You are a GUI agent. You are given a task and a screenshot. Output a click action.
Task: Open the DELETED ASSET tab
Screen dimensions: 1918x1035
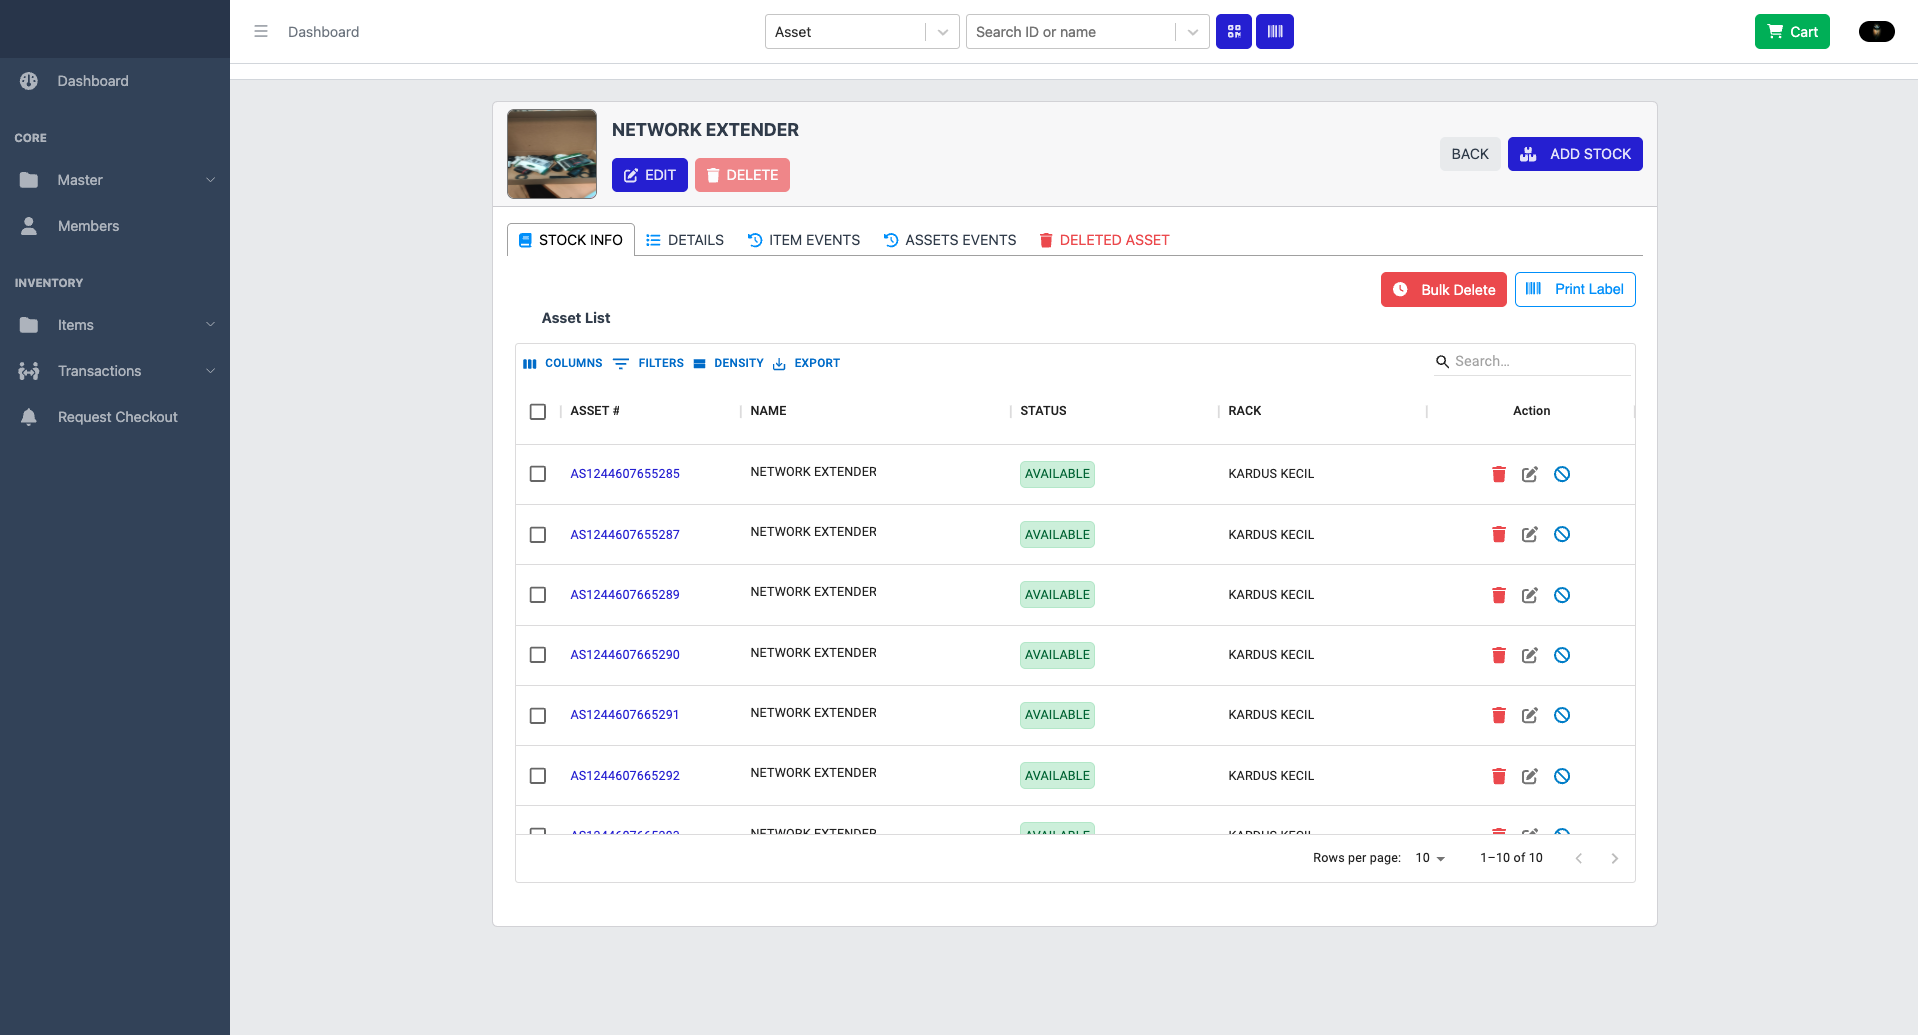(1104, 240)
